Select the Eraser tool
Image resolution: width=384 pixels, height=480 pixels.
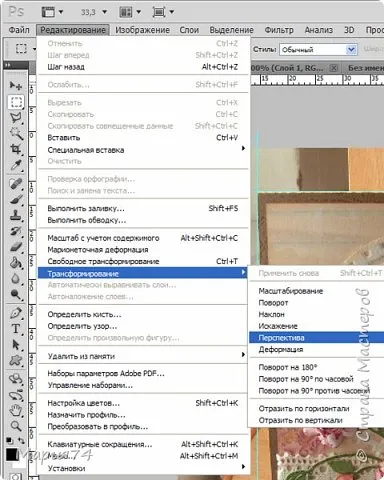point(16,247)
